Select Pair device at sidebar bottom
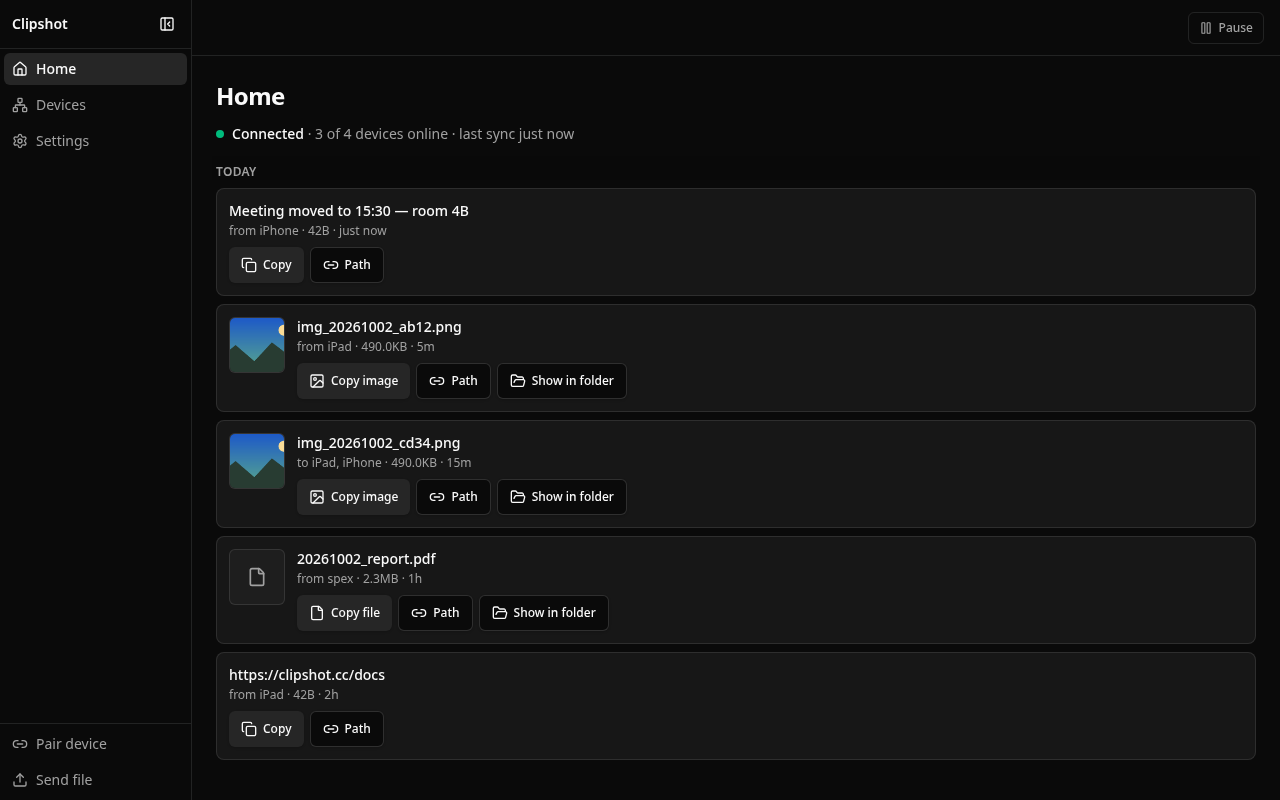The image size is (1280, 800). point(95,744)
